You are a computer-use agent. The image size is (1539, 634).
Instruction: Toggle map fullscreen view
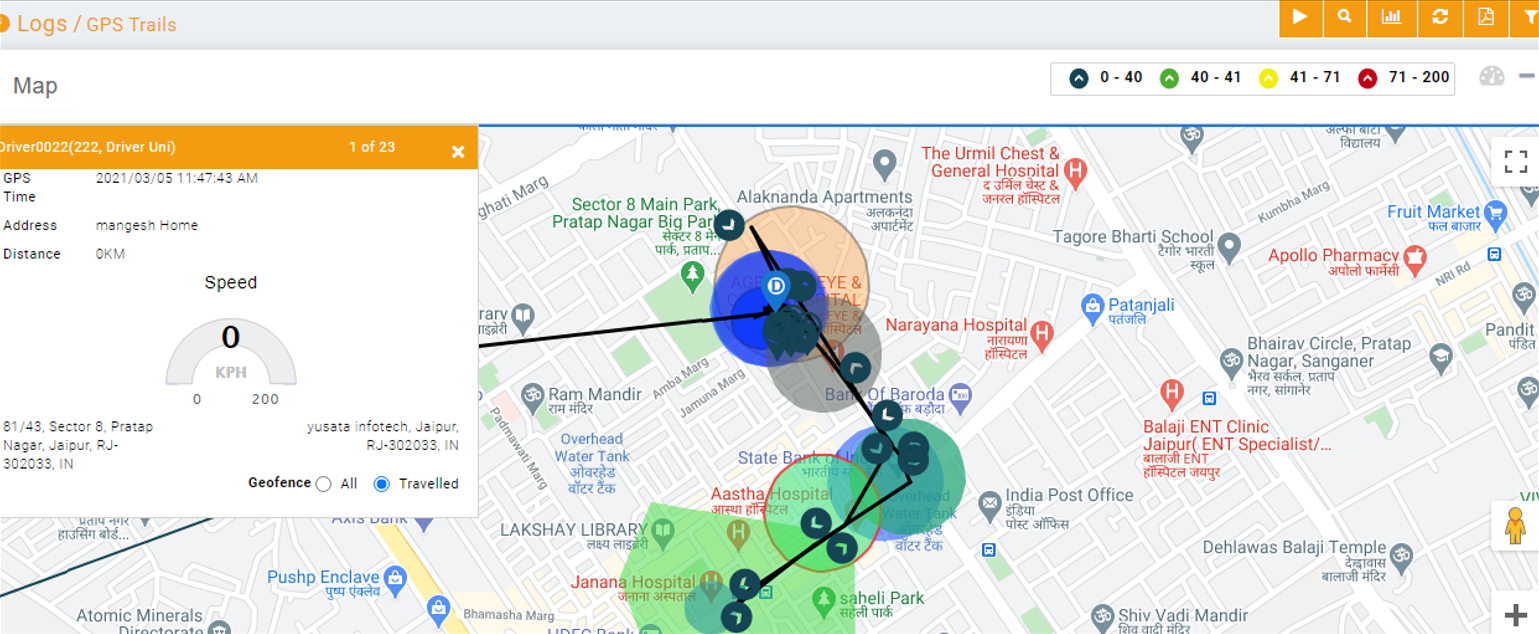[1515, 162]
